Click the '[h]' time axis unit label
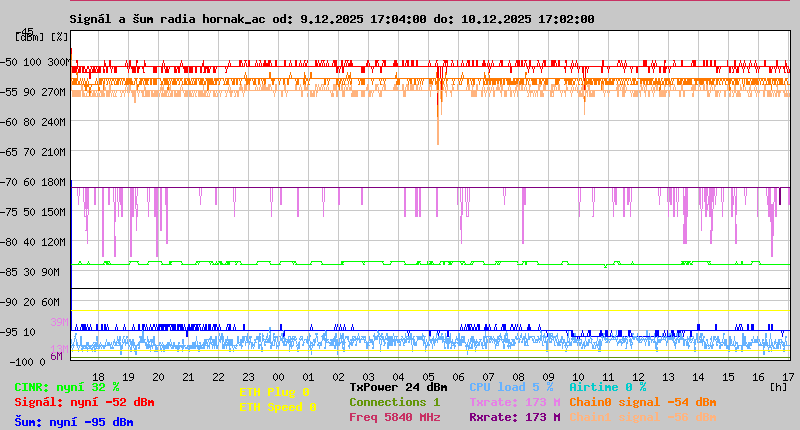800x430 pixels. click(x=779, y=387)
